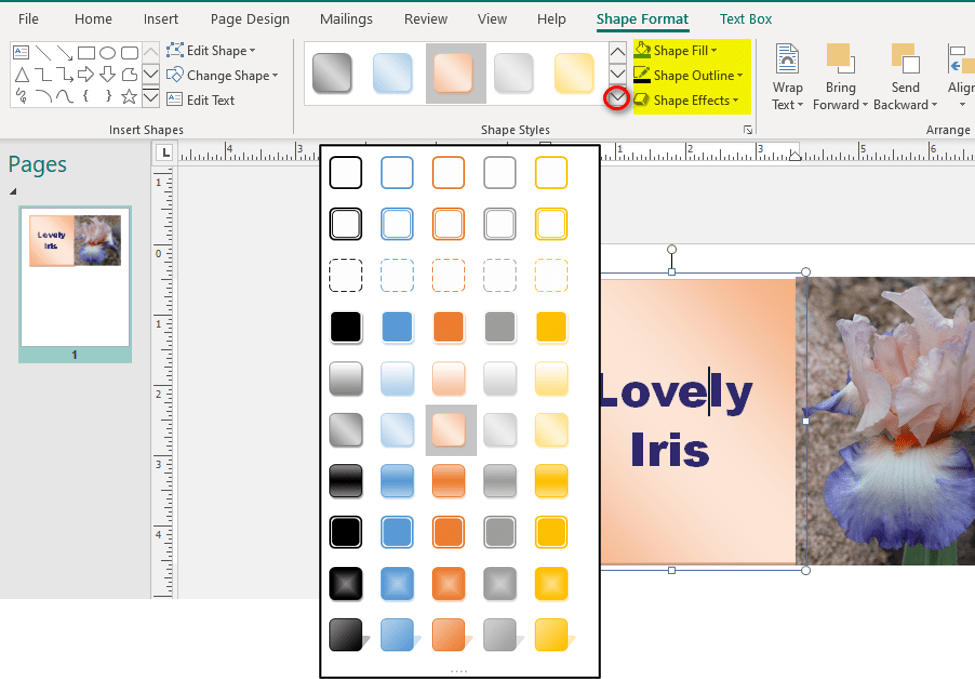This screenshot has width=975, height=679.
Task: Open the Text Box tab
Action: point(745,19)
